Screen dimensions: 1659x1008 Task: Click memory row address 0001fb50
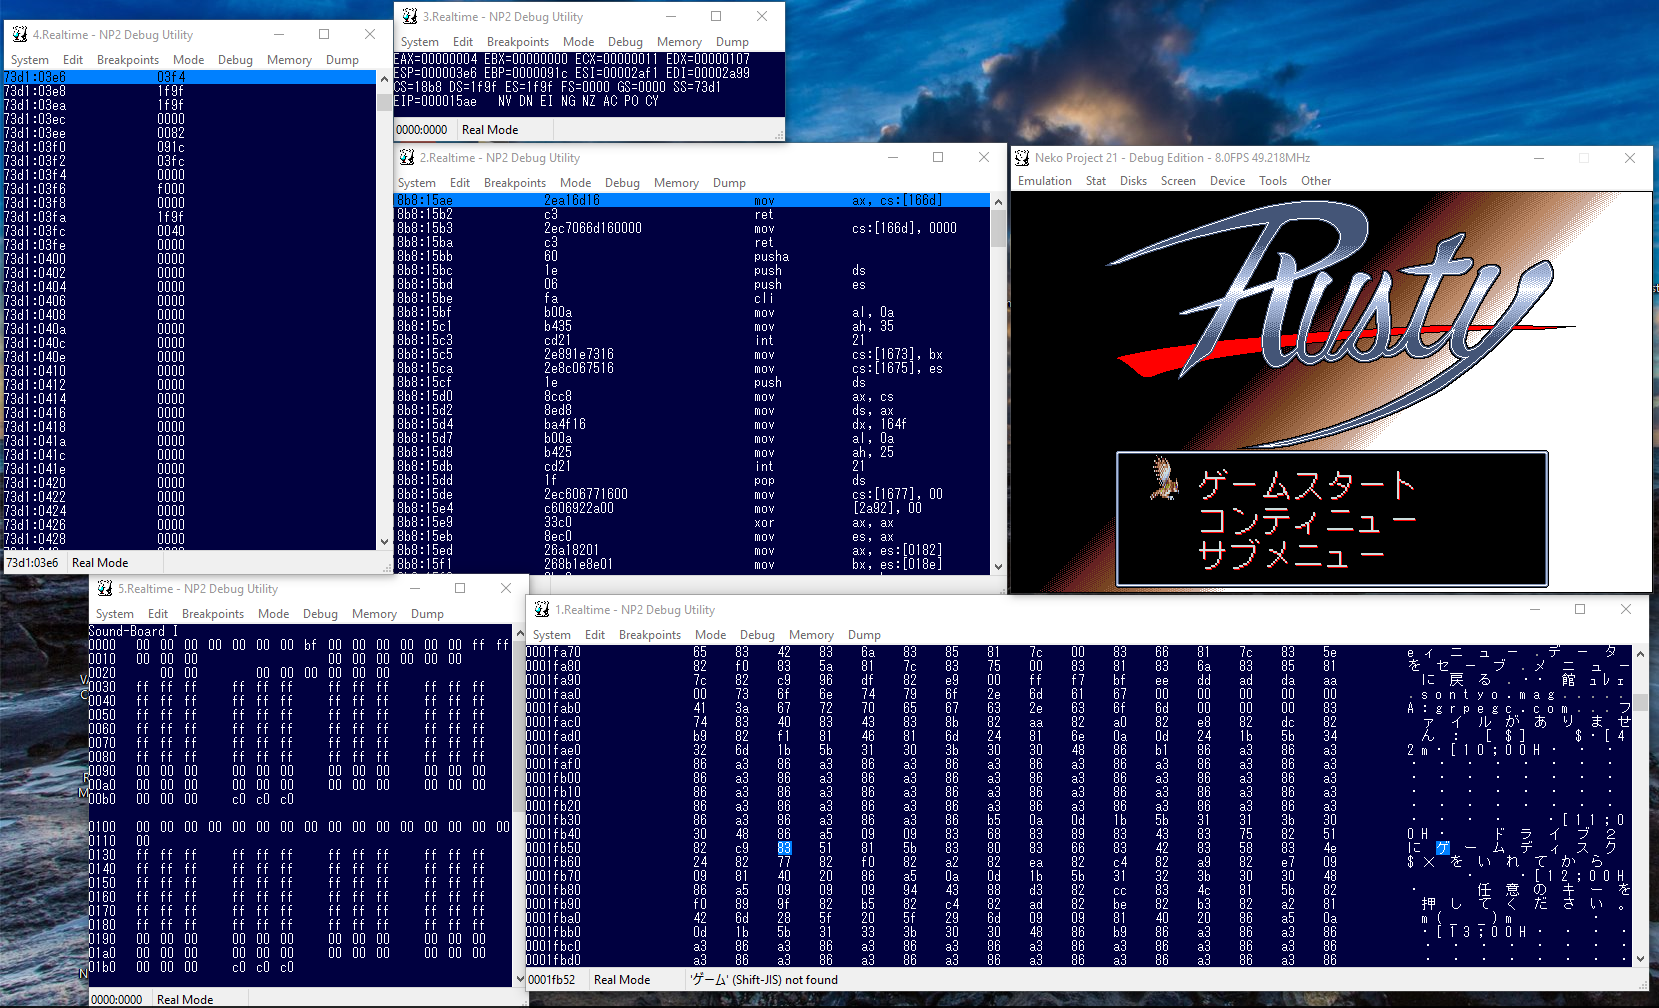554,848
